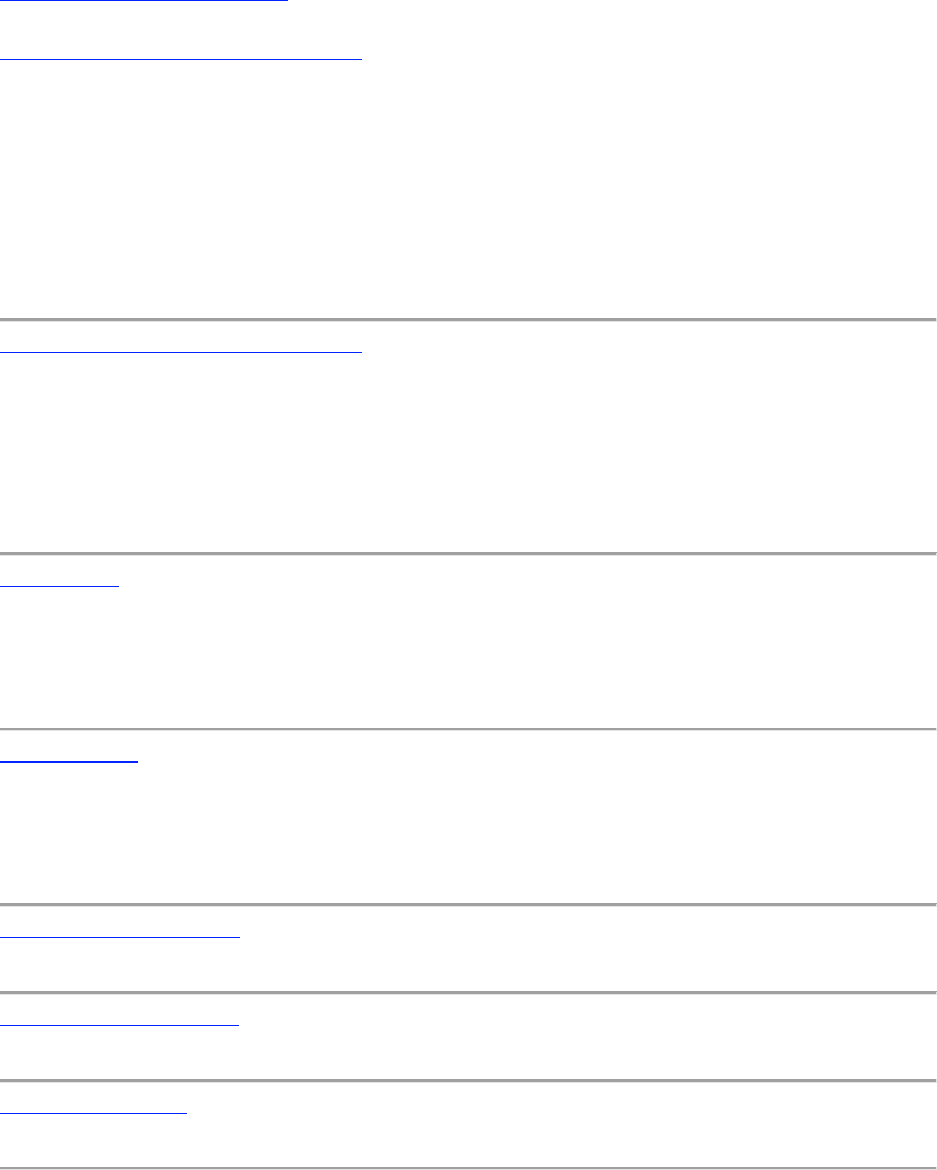The height and width of the screenshot is (1170, 937).
Task: Click the second gray horizontal divider line
Action: (x=468, y=554)
